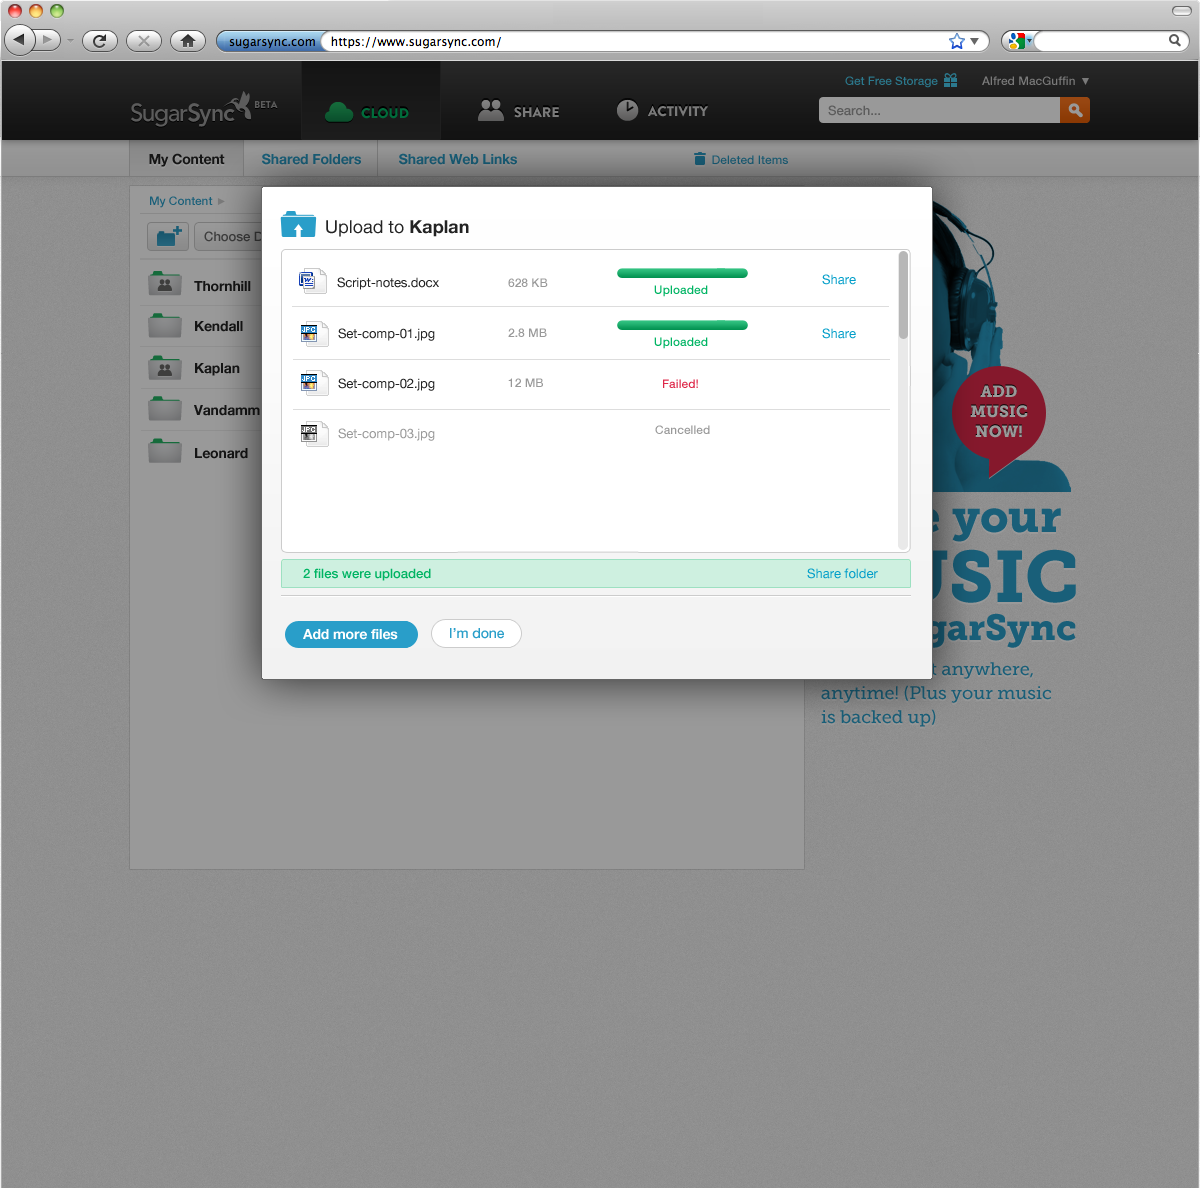Click the My Content breadcrumb link
The height and width of the screenshot is (1188, 1200).
pos(180,201)
